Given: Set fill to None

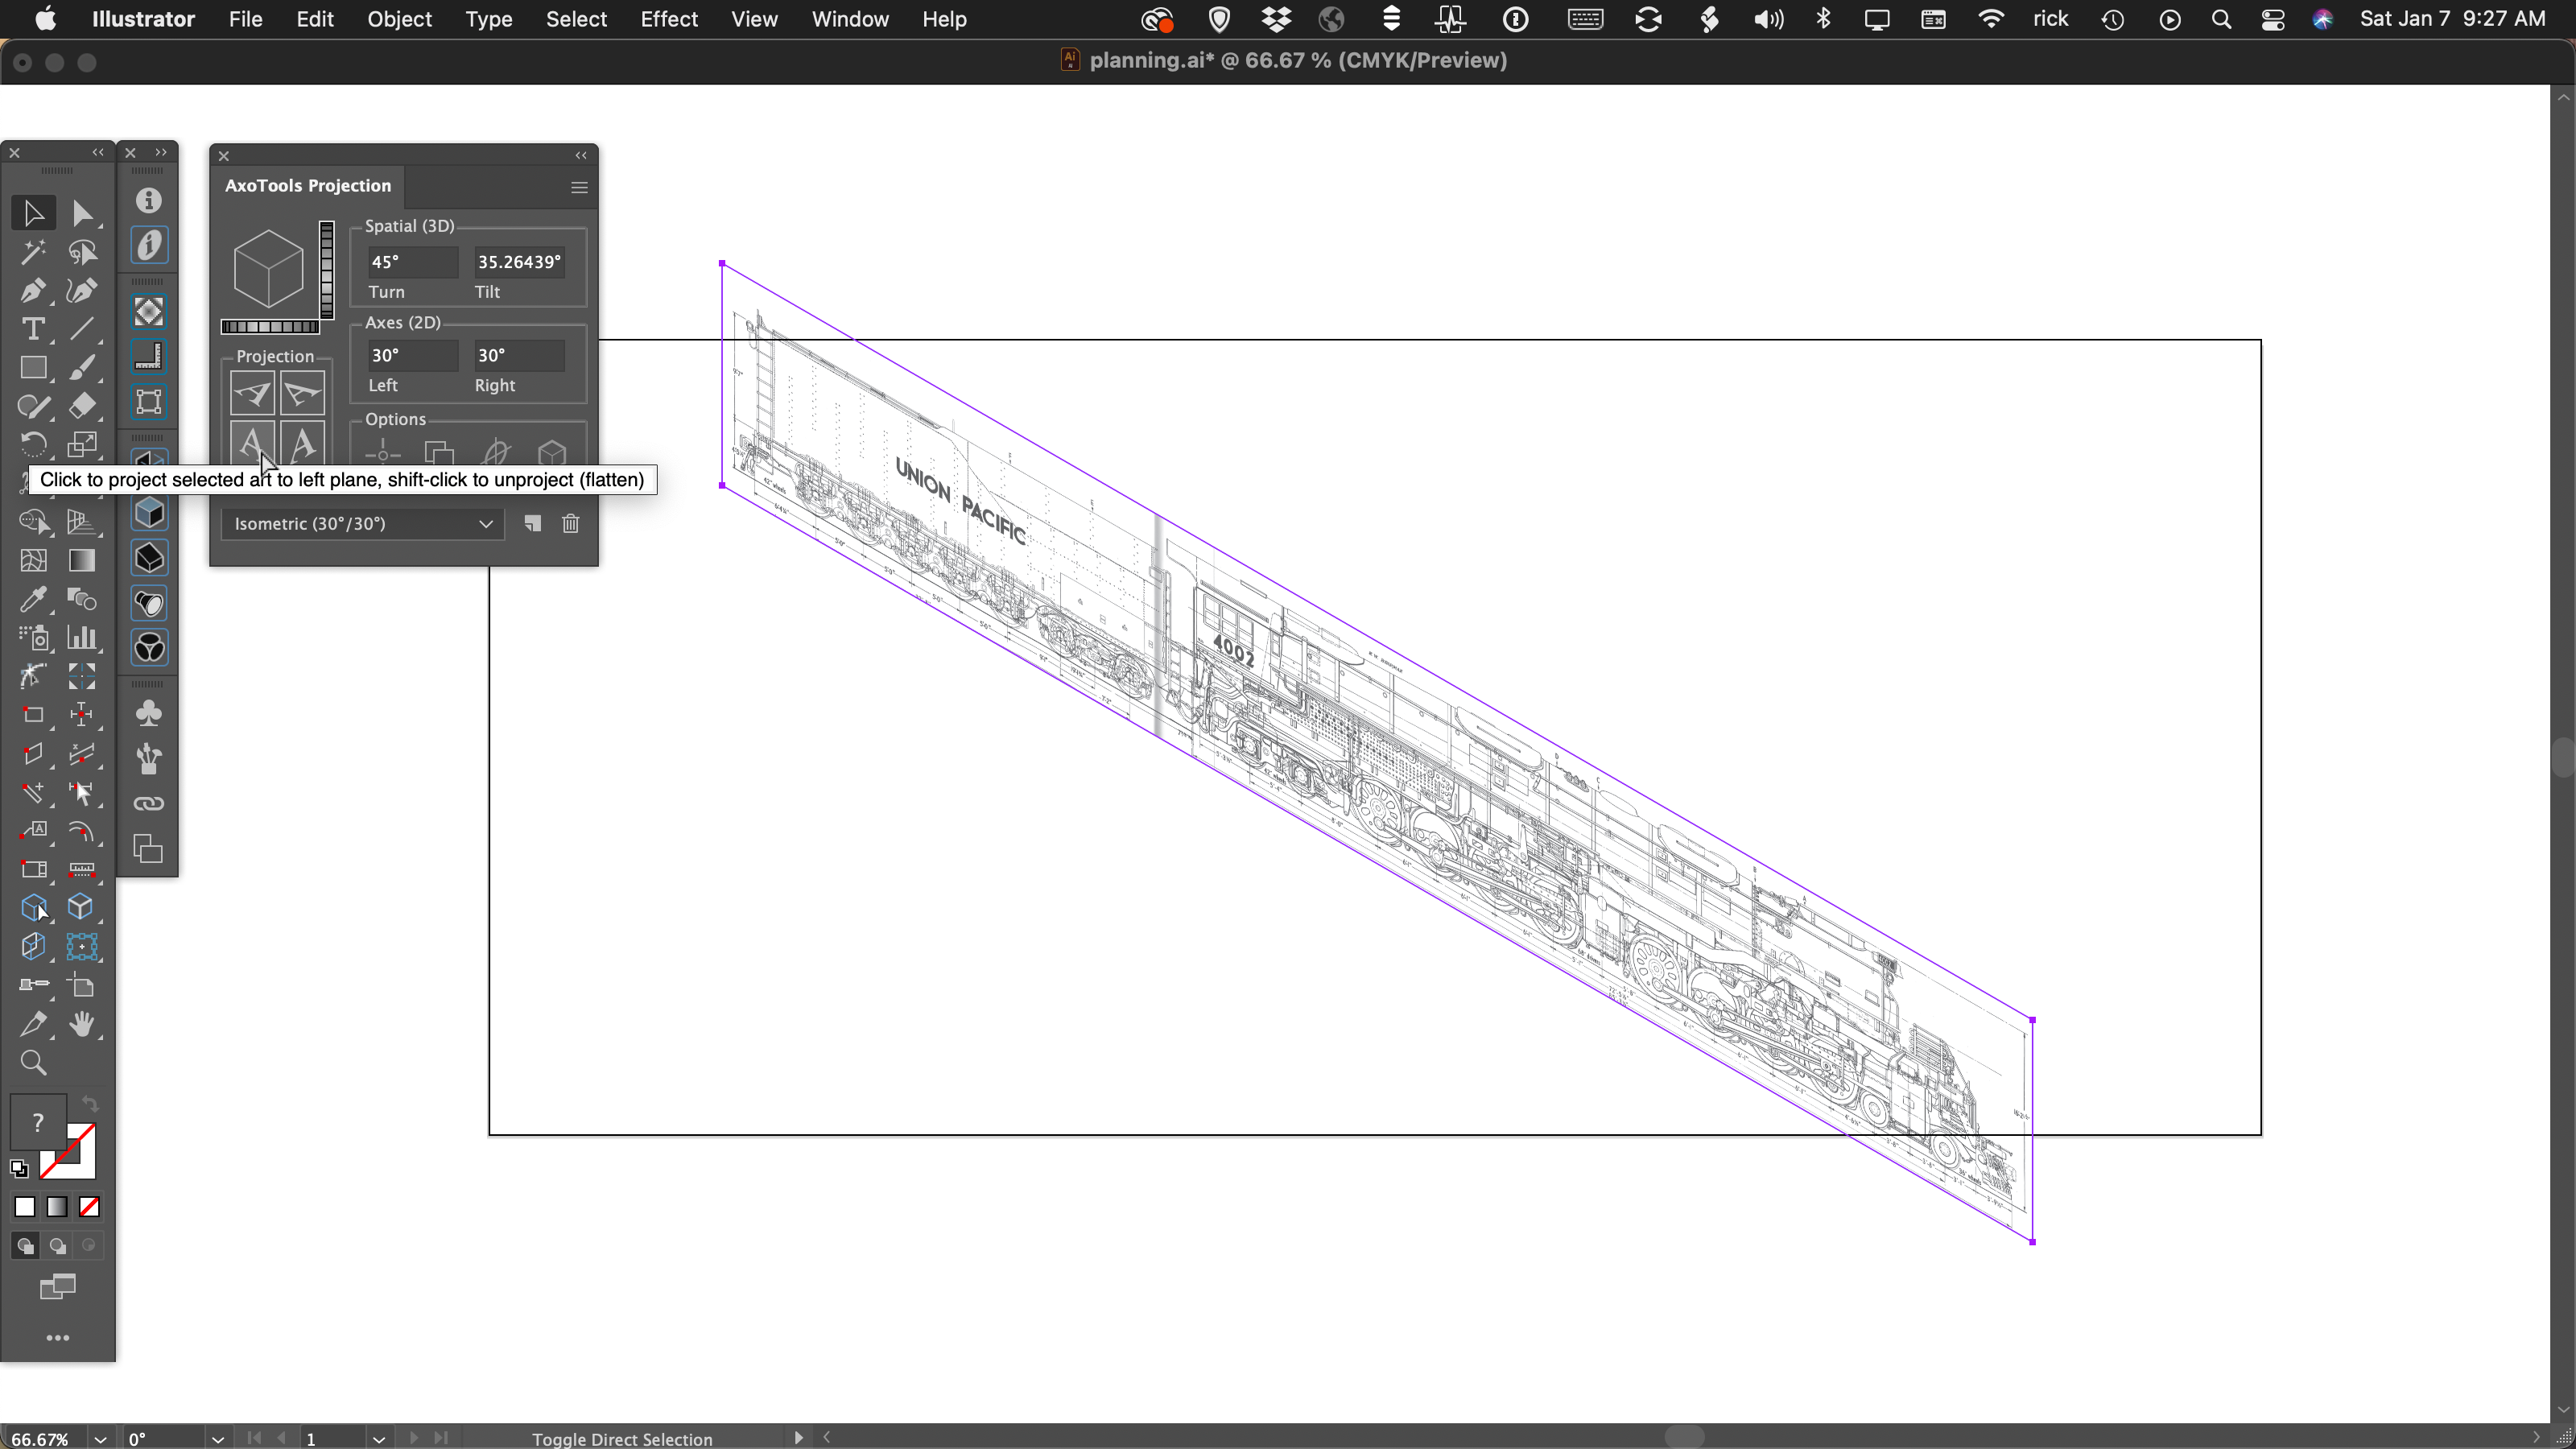Looking at the screenshot, I should [89, 1207].
